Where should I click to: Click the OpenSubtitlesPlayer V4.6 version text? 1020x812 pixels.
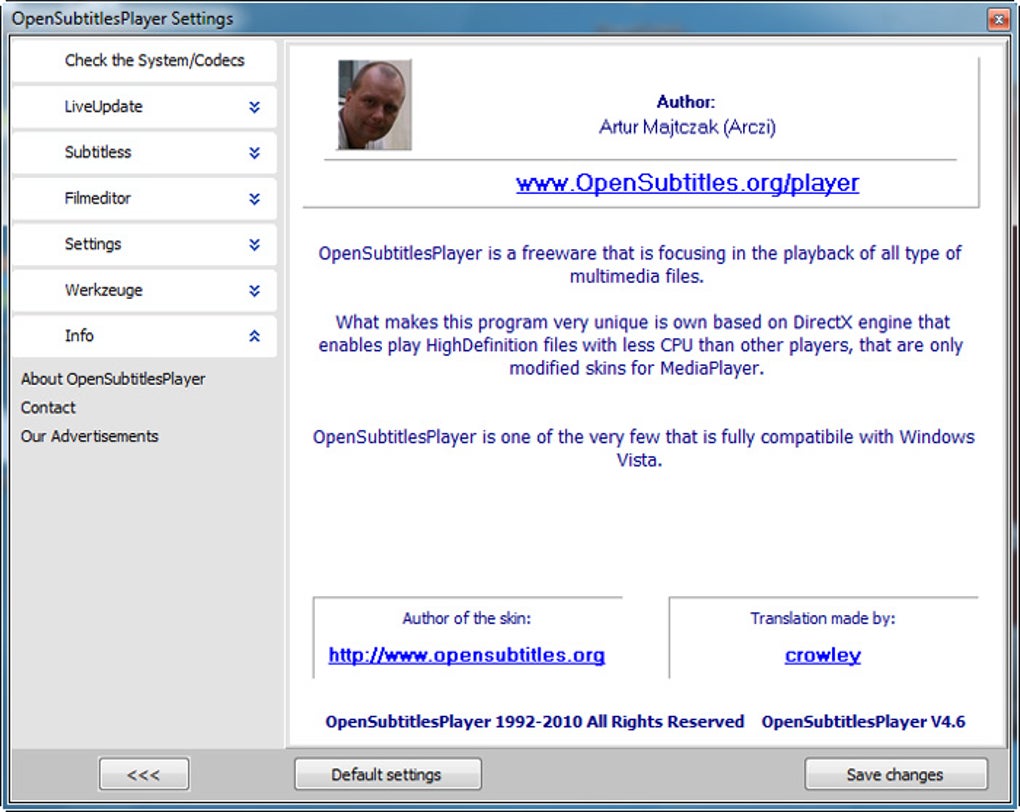(x=863, y=722)
